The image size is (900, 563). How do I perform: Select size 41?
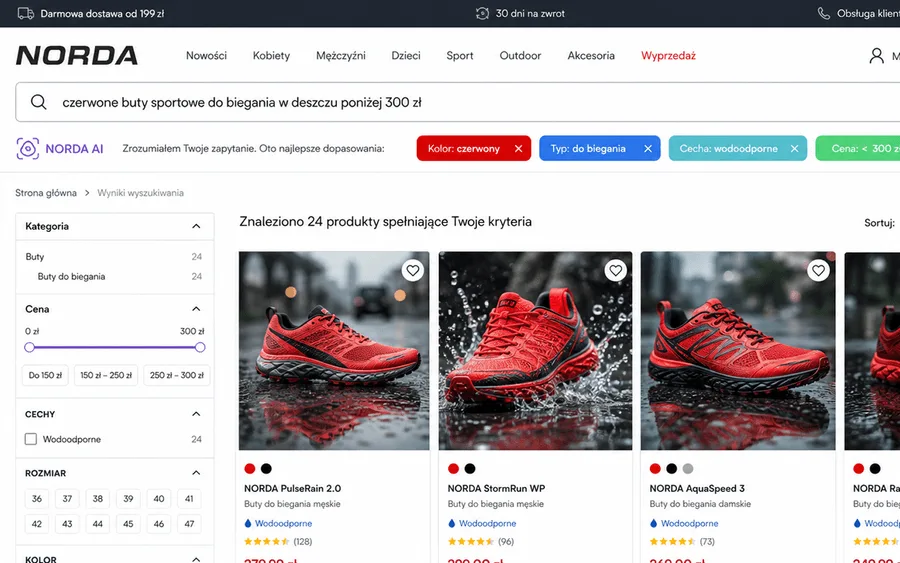point(189,499)
